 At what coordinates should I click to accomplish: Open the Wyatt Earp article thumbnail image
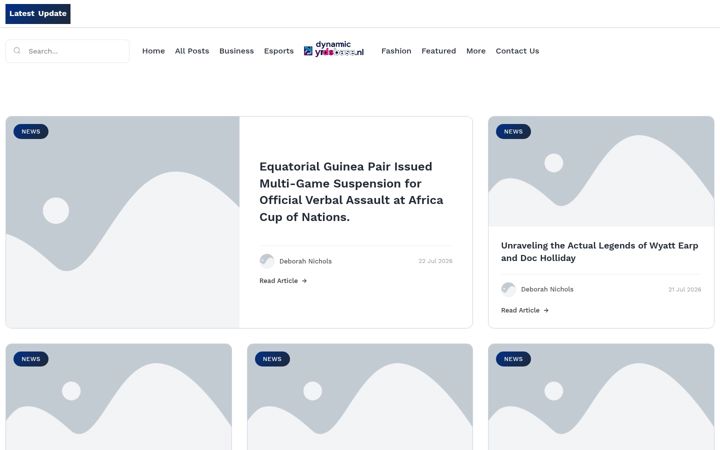click(601, 171)
